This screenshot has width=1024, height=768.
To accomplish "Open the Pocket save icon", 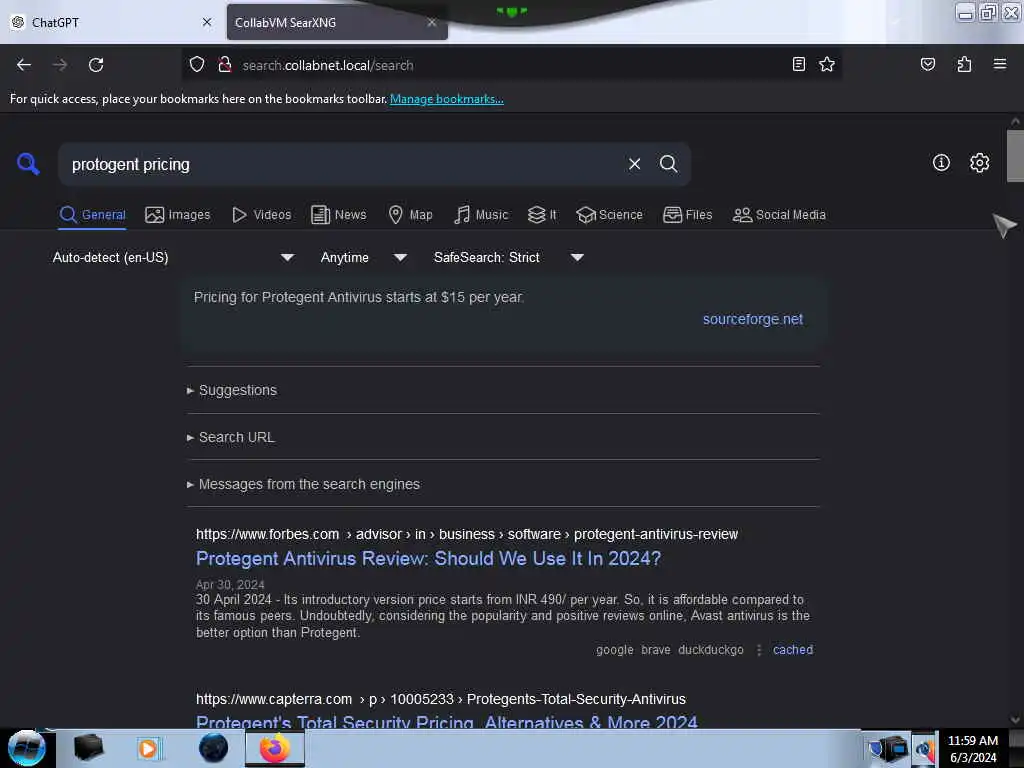I will [927, 64].
